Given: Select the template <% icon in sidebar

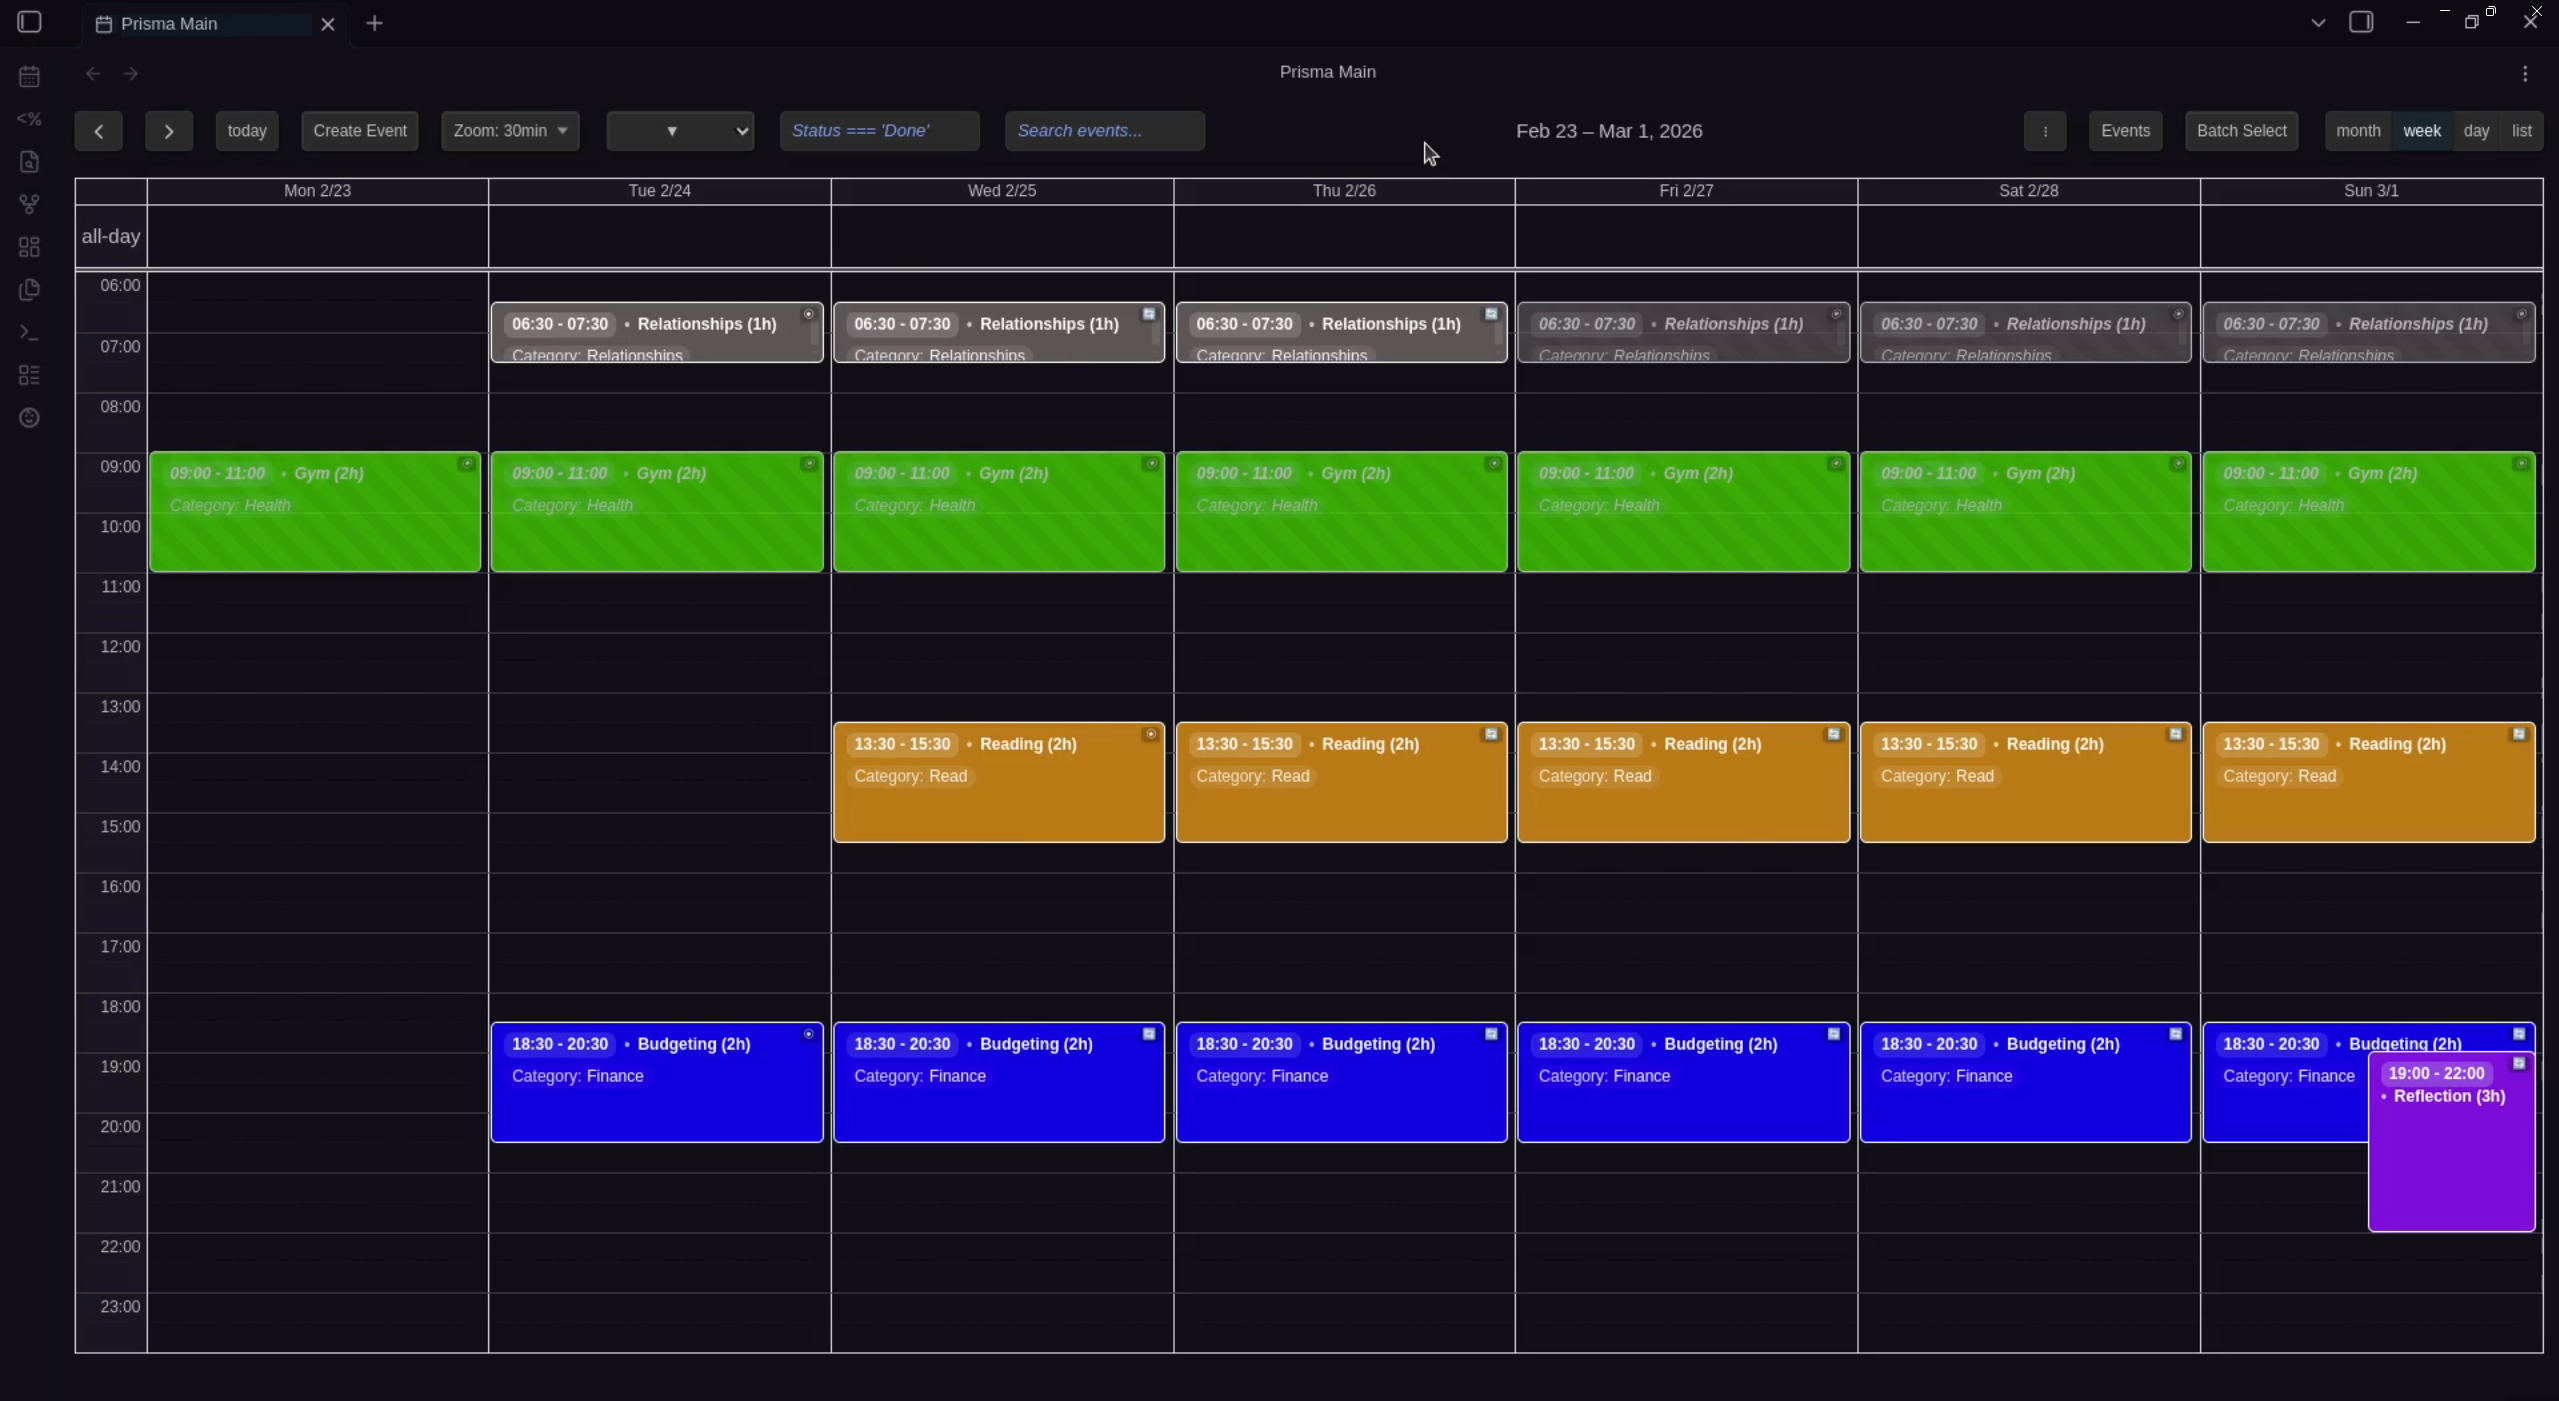Looking at the screenshot, I should pyautogui.click(x=29, y=118).
